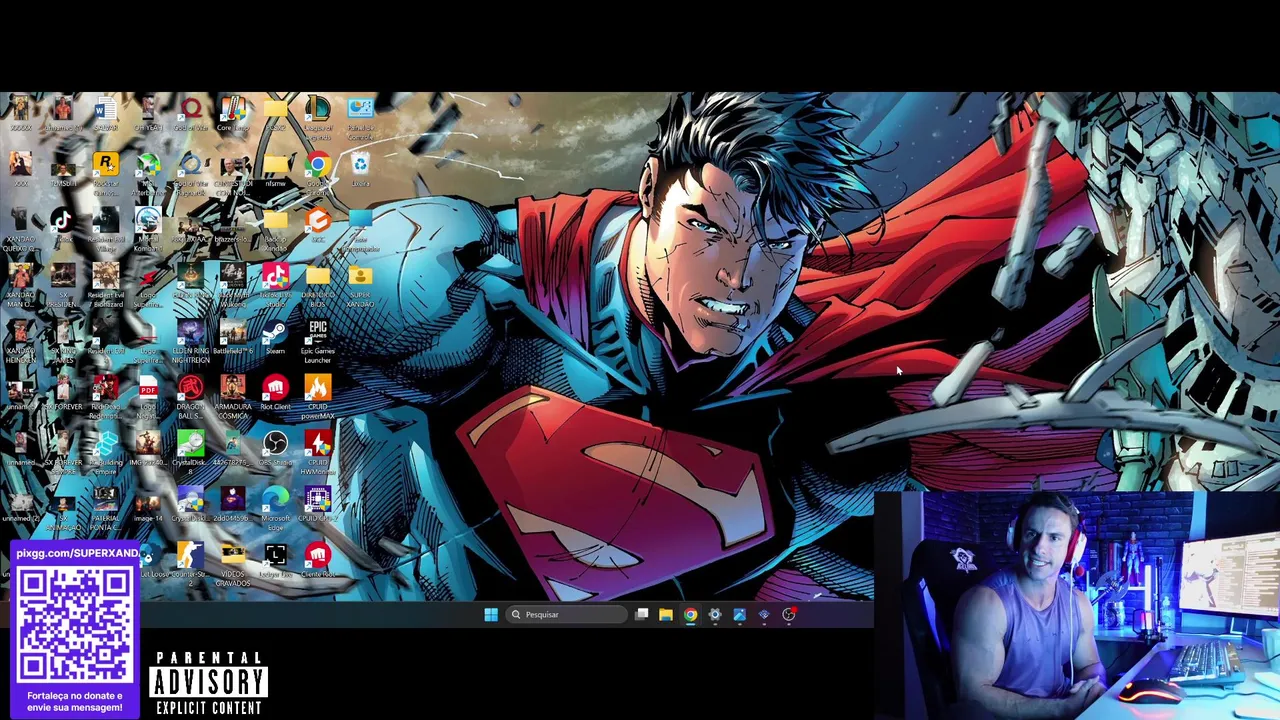
Task: Select the Counter-Strike 2 desktop shortcut
Action: pos(191,562)
